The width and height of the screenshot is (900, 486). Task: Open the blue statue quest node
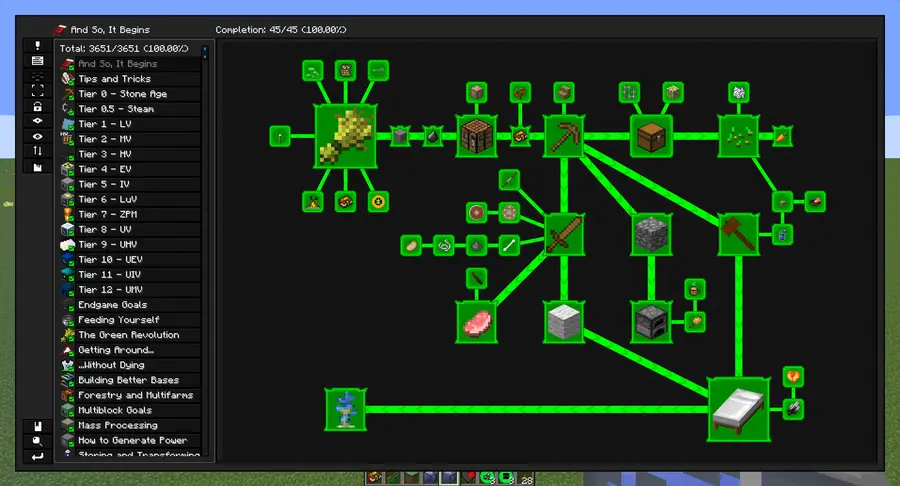pyautogui.click(x=346, y=409)
